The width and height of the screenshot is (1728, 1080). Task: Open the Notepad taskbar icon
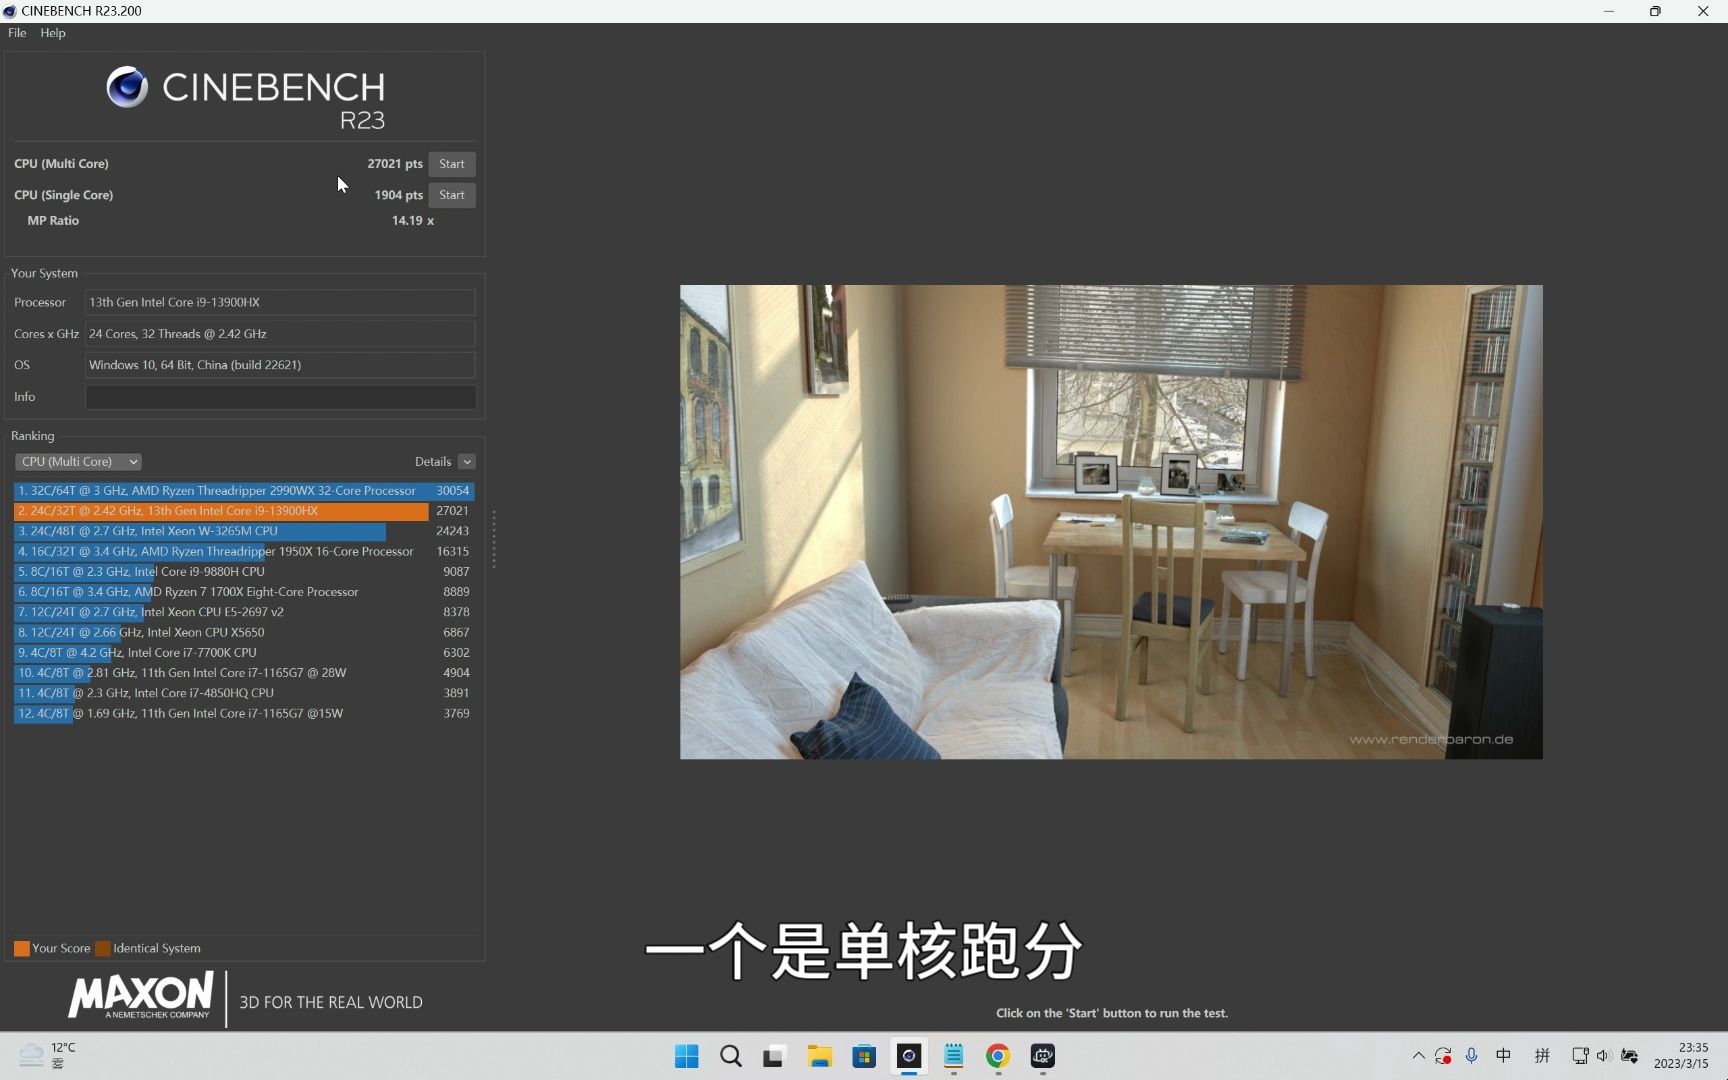pos(953,1057)
